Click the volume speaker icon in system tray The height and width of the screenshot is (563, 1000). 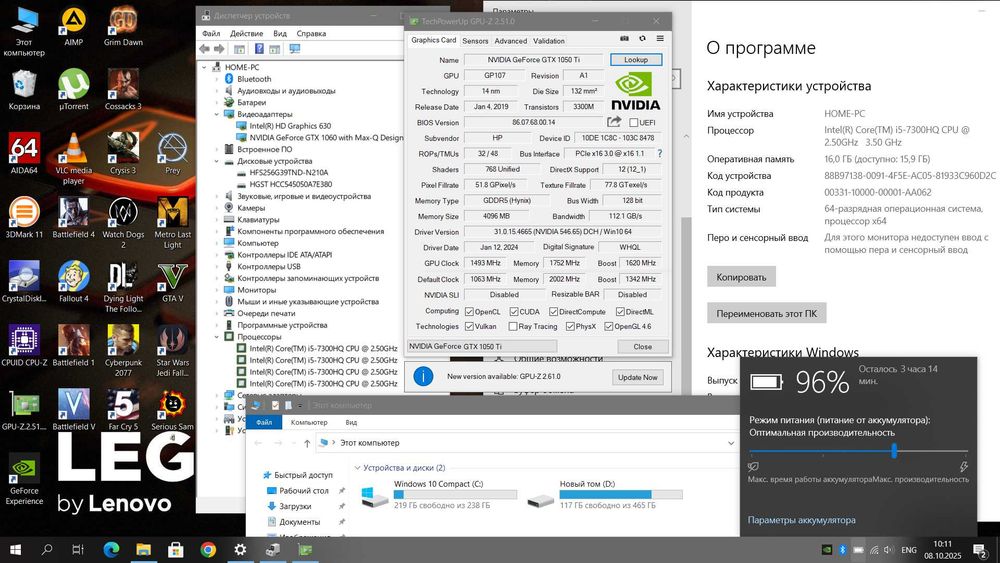pyautogui.click(x=889, y=550)
